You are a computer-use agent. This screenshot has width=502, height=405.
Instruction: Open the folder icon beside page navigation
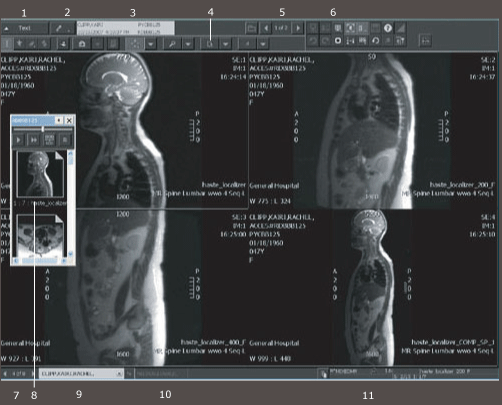(252, 28)
